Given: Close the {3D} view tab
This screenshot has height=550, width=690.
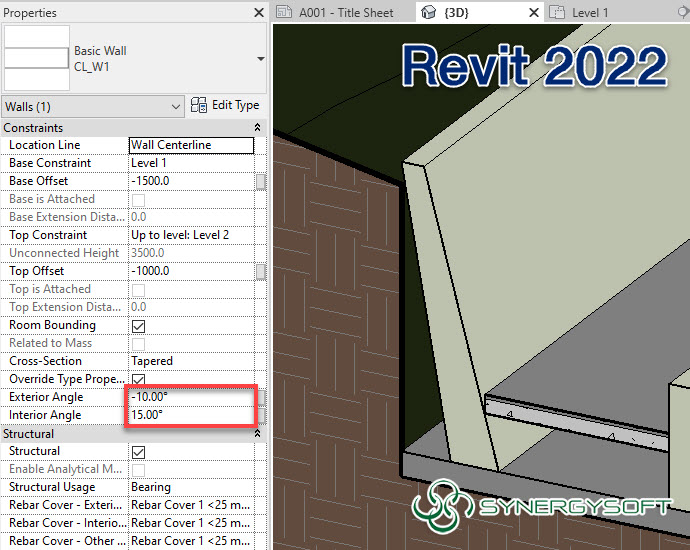Looking at the screenshot, I should coord(531,13).
